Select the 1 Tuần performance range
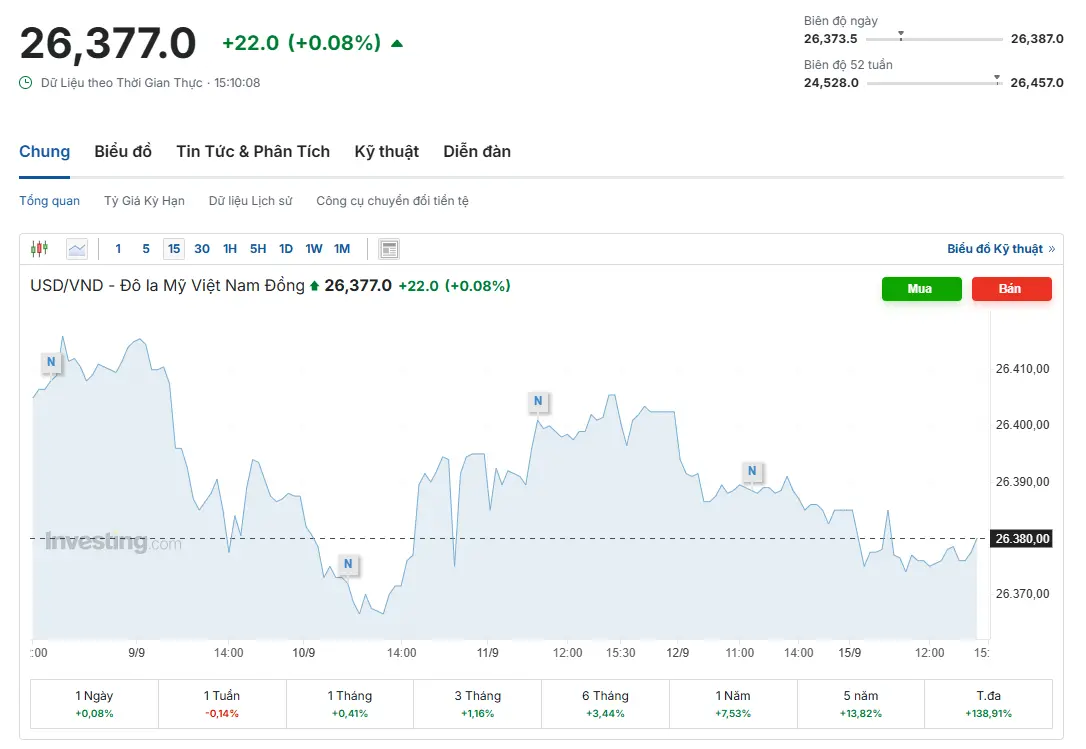The height and width of the screenshot is (749, 1086). point(222,704)
